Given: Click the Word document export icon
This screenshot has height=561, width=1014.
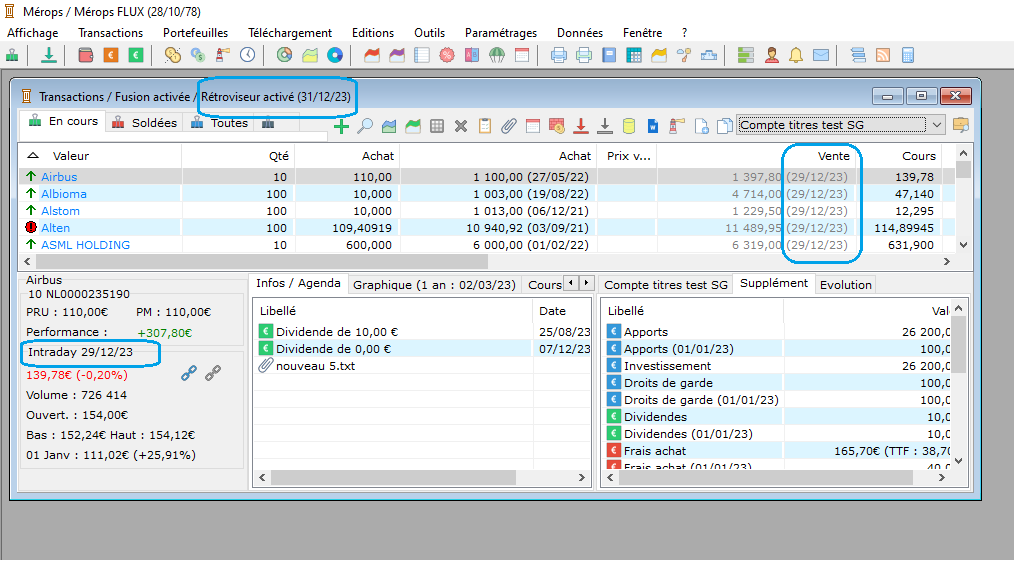Looking at the screenshot, I should click(x=653, y=126).
